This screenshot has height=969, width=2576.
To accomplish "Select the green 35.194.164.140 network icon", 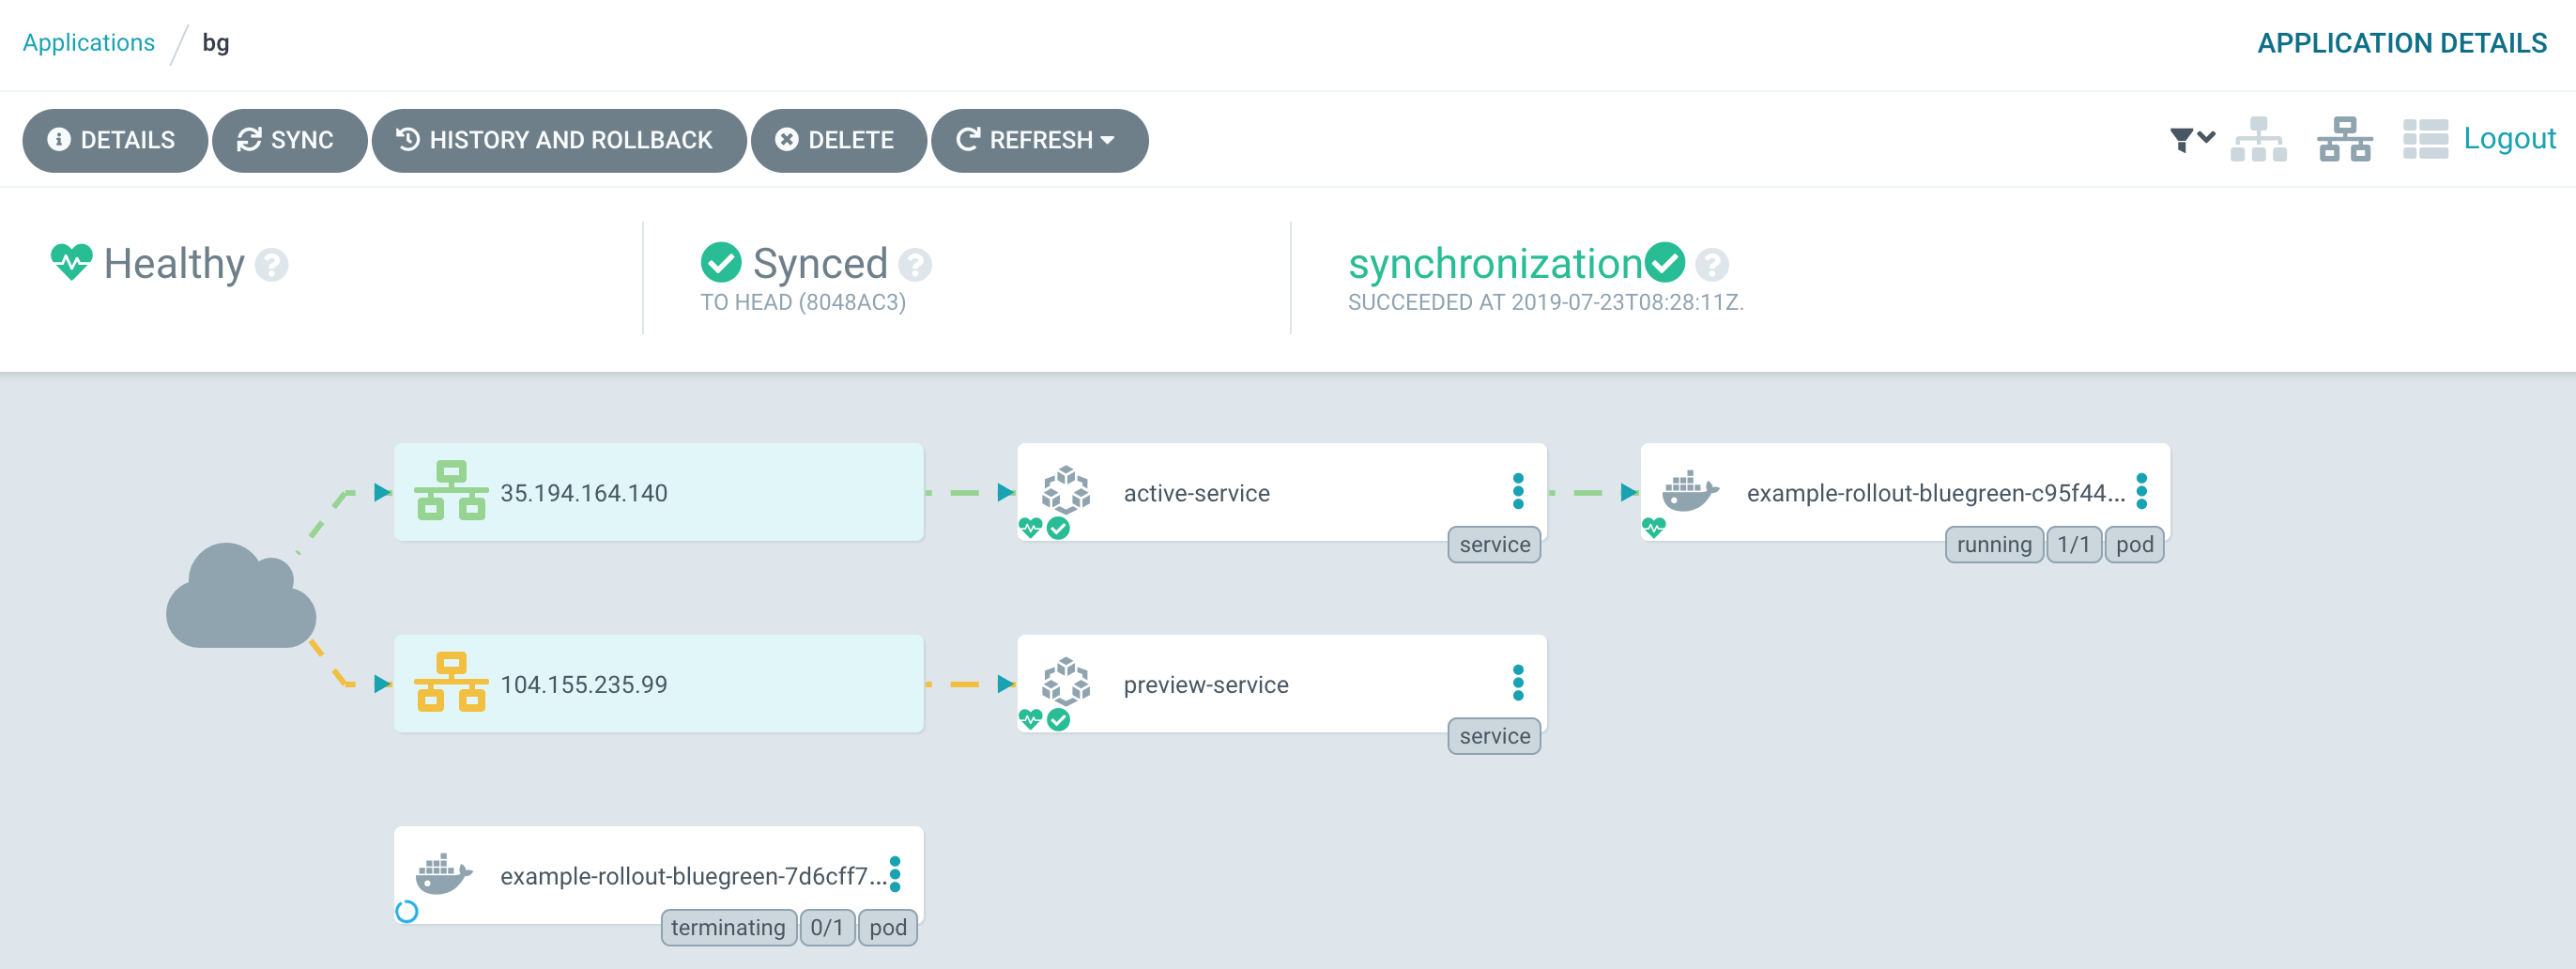I will pyautogui.click(x=451, y=491).
